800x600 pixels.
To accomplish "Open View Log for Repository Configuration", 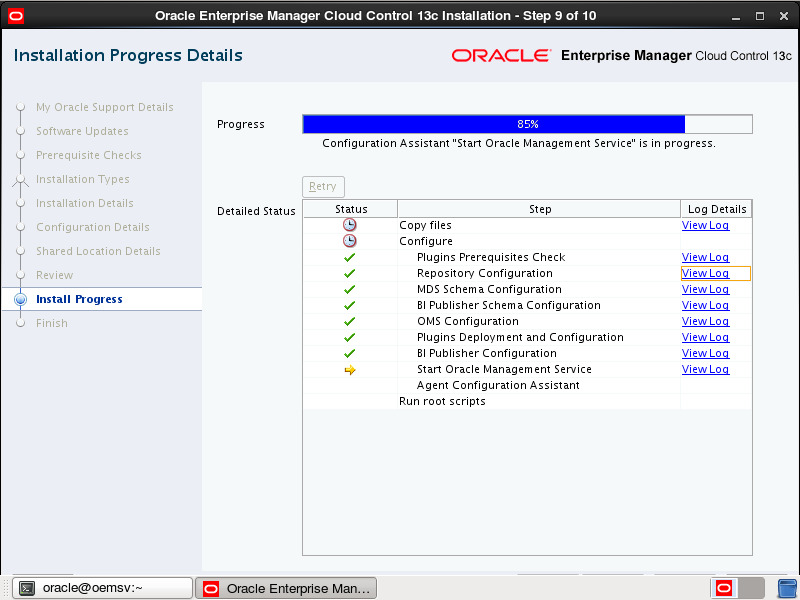I will [705, 273].
